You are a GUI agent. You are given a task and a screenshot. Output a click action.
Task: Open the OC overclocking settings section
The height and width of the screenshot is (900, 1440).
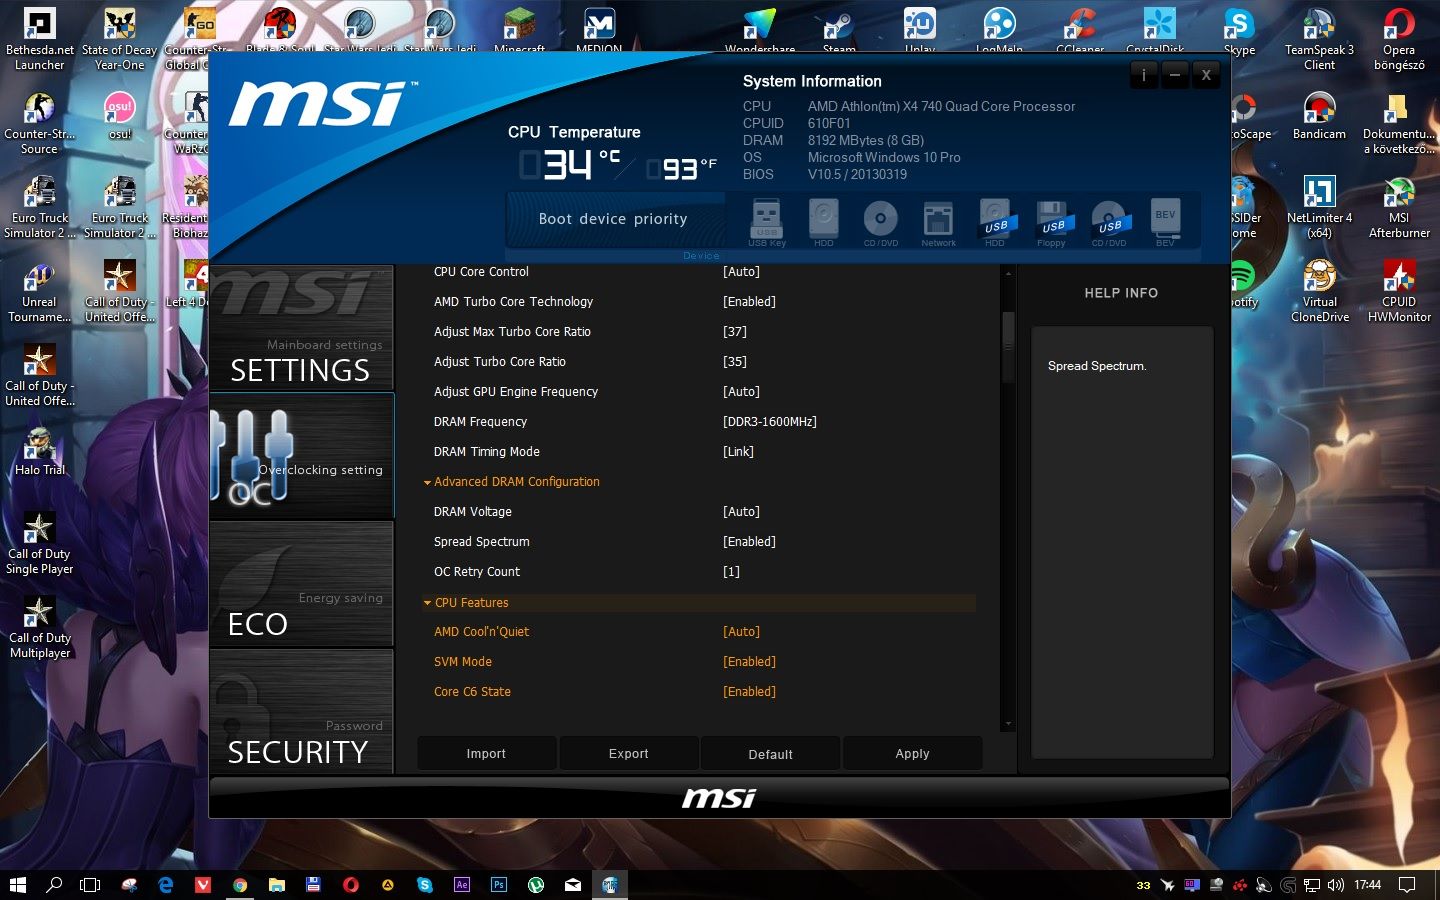click(x=302, y=456)
